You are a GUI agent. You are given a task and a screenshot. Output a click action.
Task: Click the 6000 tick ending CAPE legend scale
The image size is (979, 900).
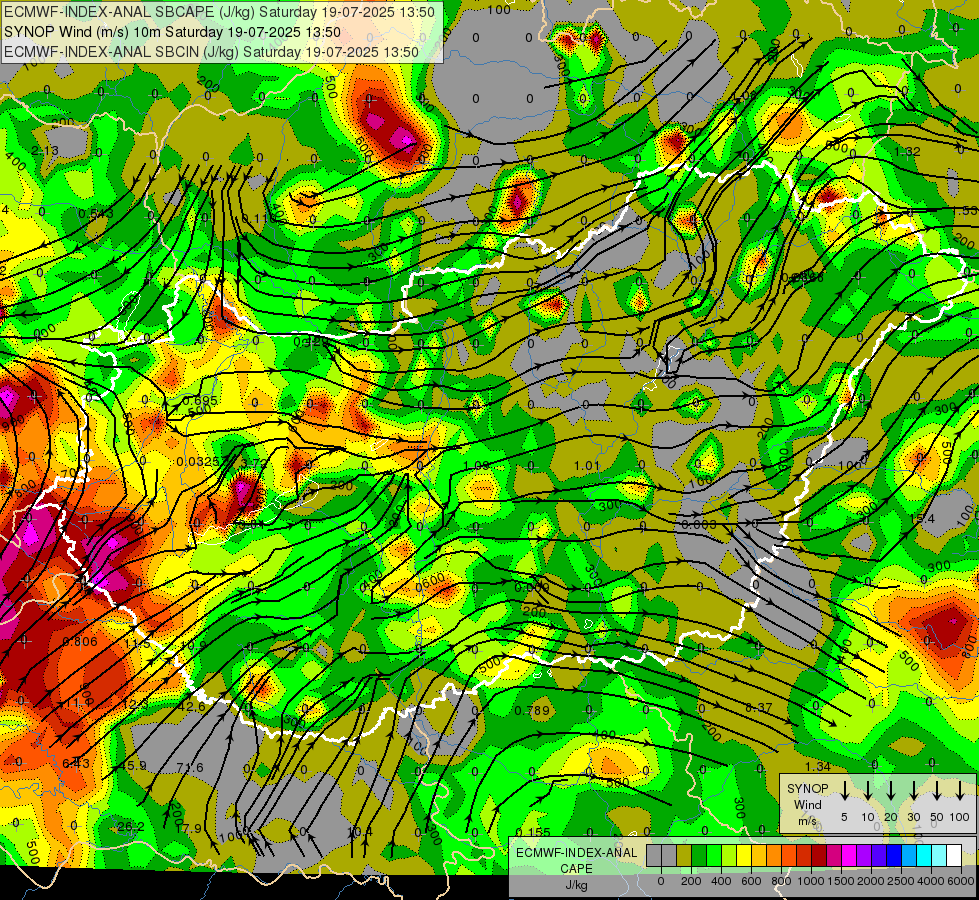pyautogui.click(x=960, y=881)
